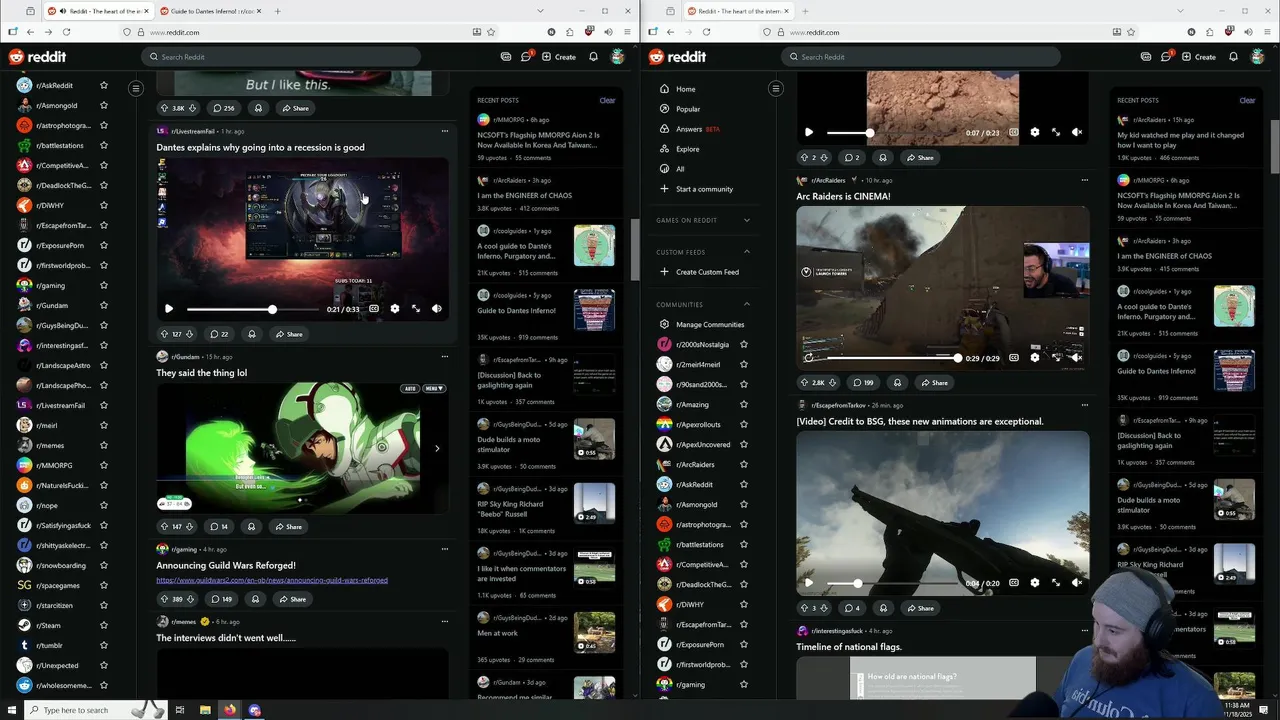Click notification bell in right Reddit window

pos(1233,57)
